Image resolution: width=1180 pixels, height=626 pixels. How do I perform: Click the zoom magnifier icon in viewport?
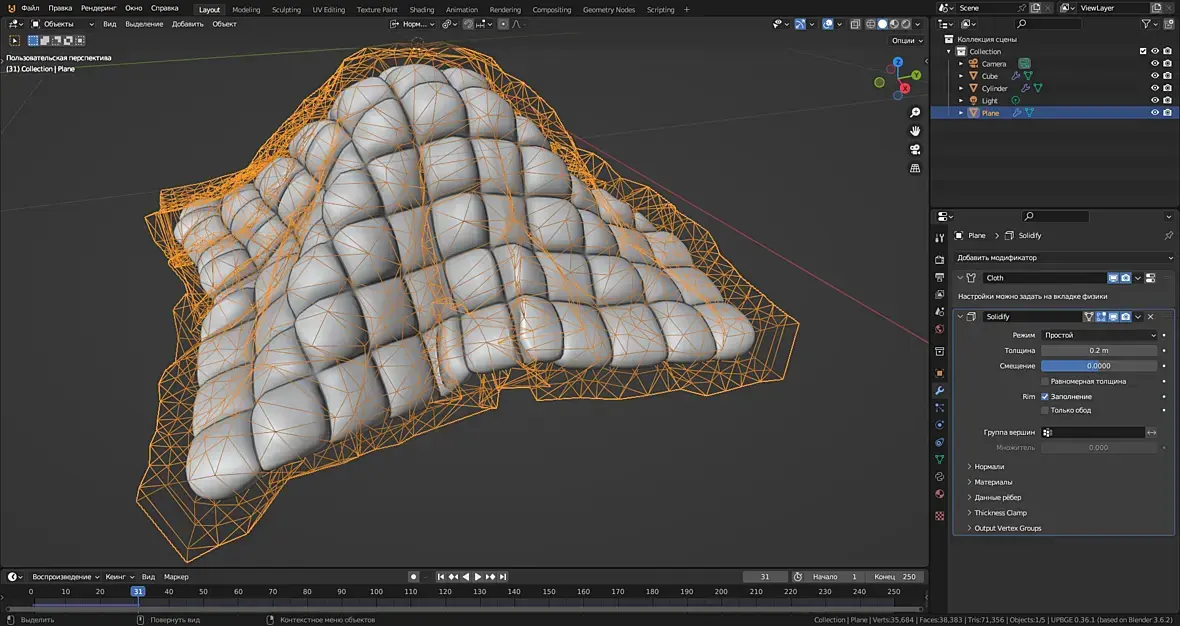pos(915,113)
